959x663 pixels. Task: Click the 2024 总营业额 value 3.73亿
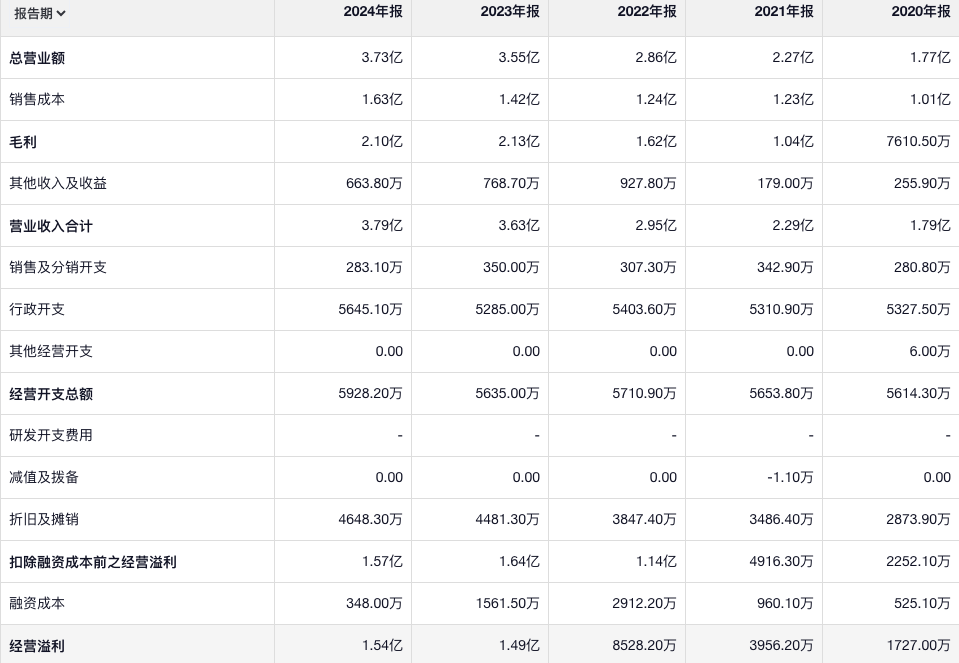382,58
